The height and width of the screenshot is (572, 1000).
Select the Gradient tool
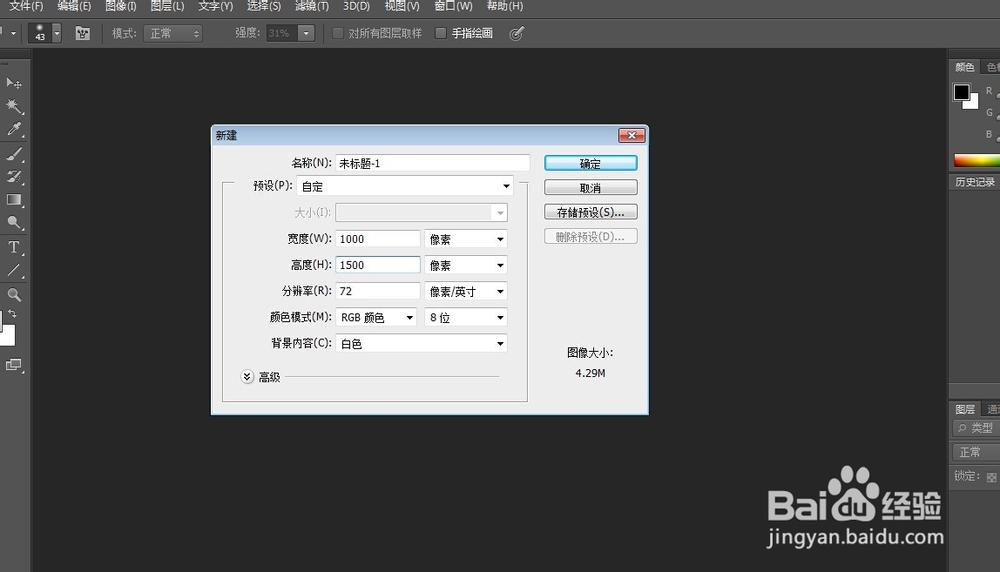pyautogui.click(x=13, y=200)
